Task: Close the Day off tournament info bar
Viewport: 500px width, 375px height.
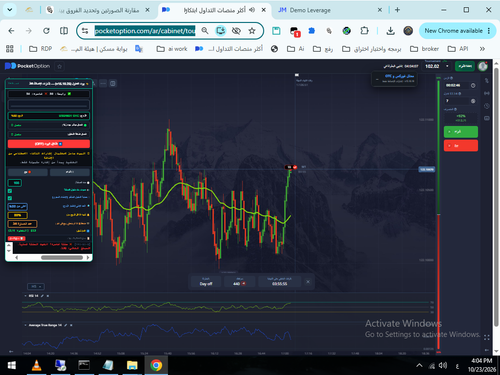Action: click(308, 282)
